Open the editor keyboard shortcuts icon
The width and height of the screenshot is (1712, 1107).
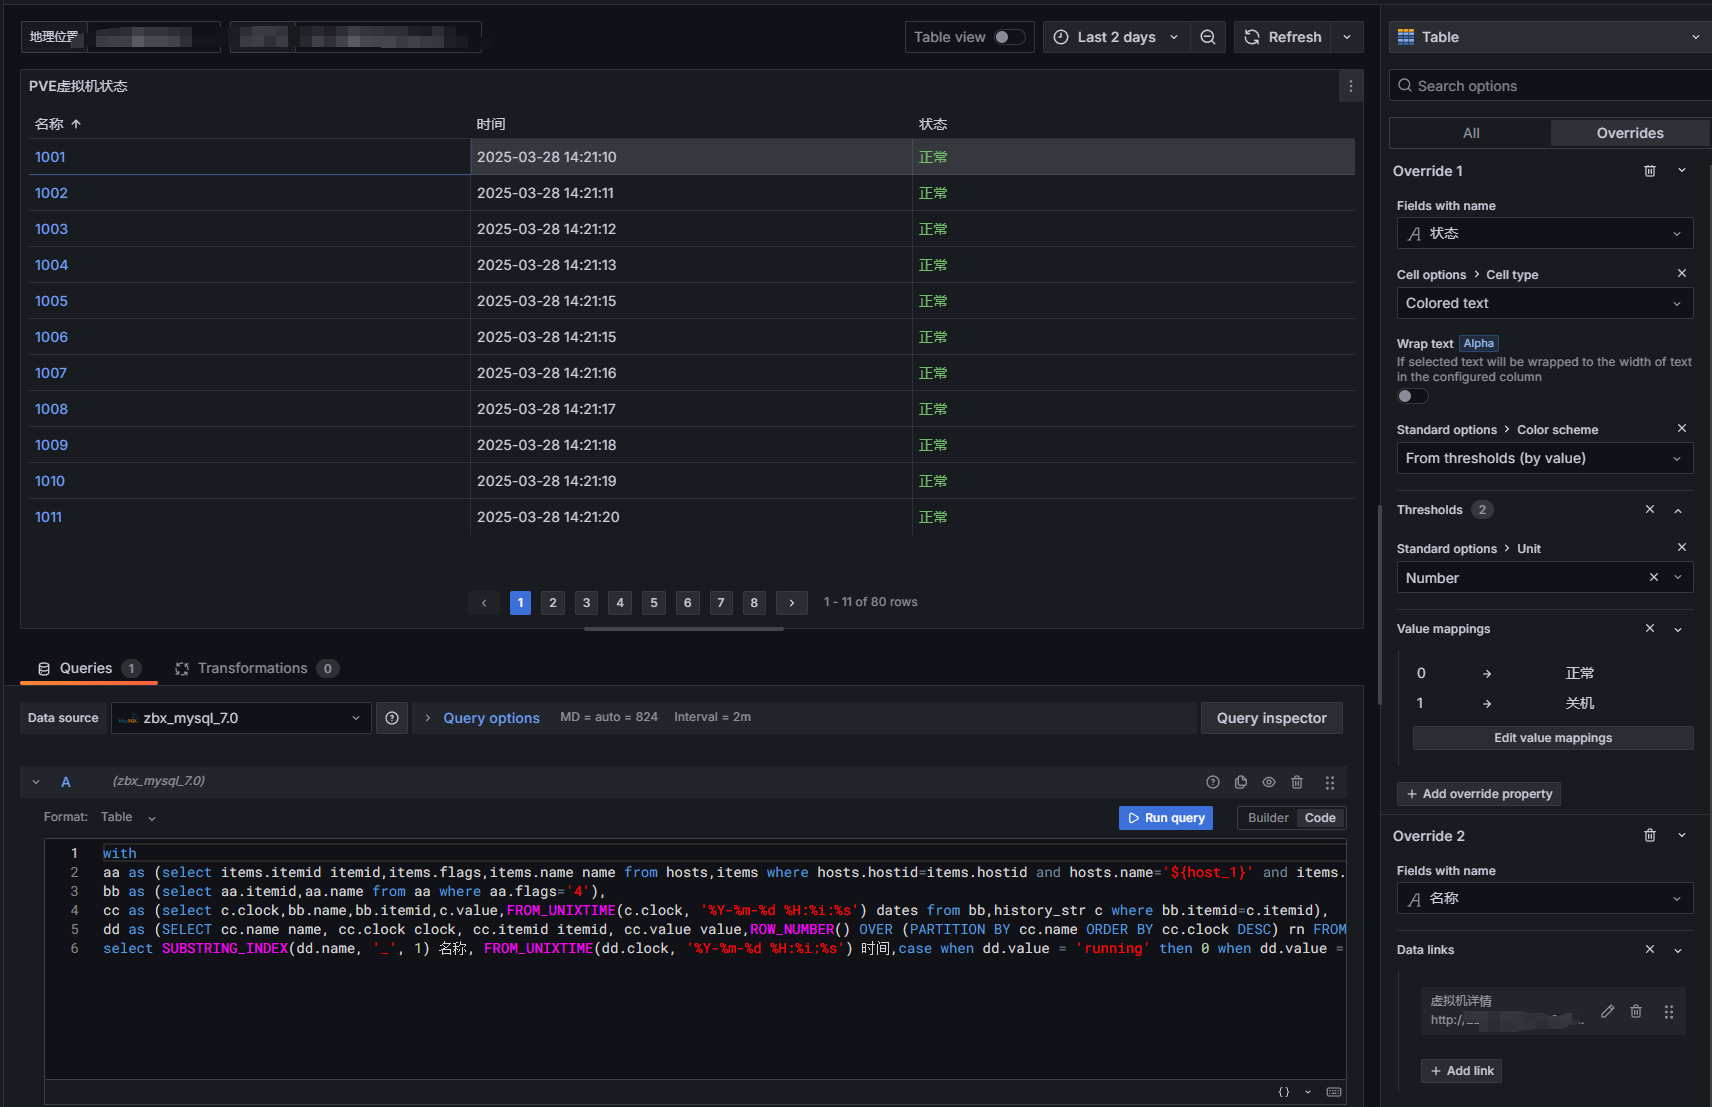1334,1092
